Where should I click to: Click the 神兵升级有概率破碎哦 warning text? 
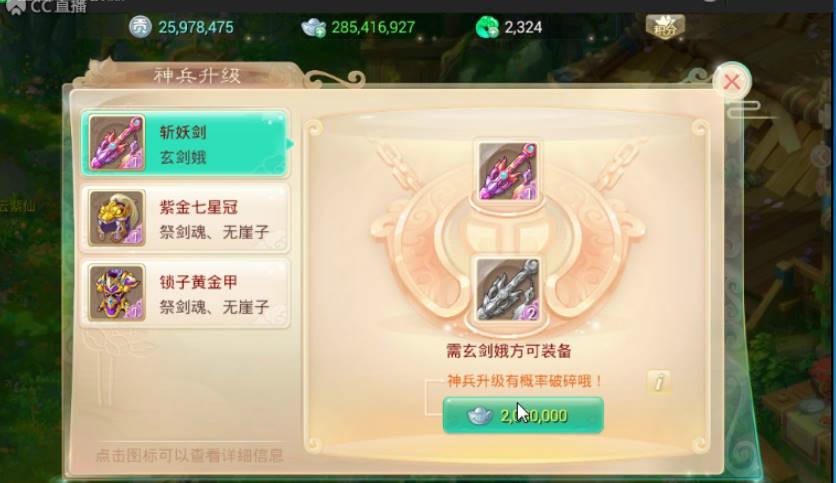tap(525, 381)
